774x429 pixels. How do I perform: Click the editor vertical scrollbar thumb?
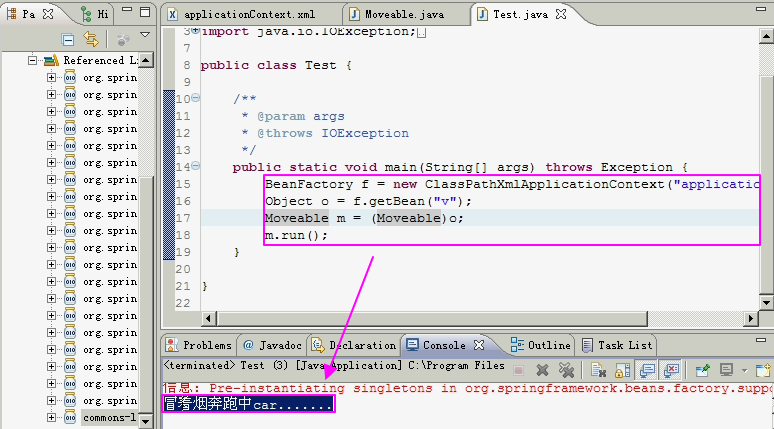coord(766,185)
